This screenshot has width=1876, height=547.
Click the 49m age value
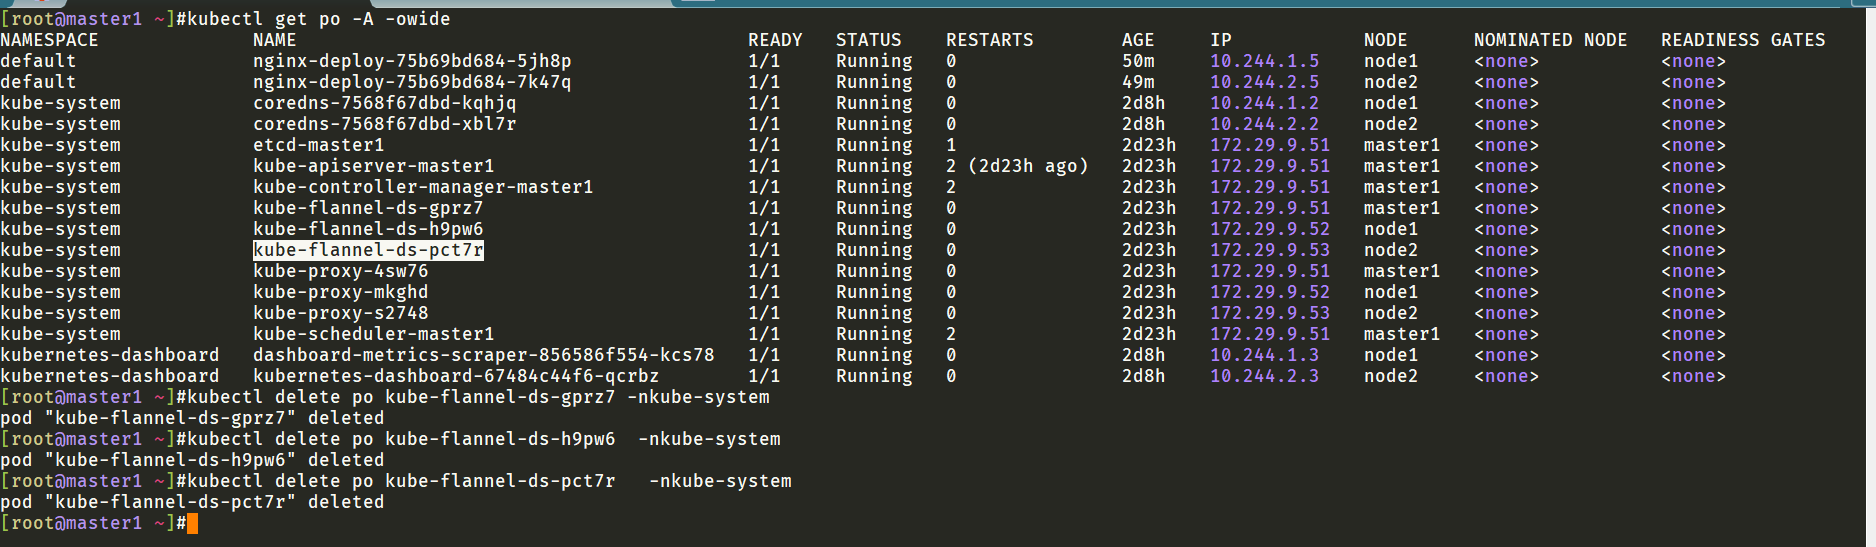click(1138, 82)
